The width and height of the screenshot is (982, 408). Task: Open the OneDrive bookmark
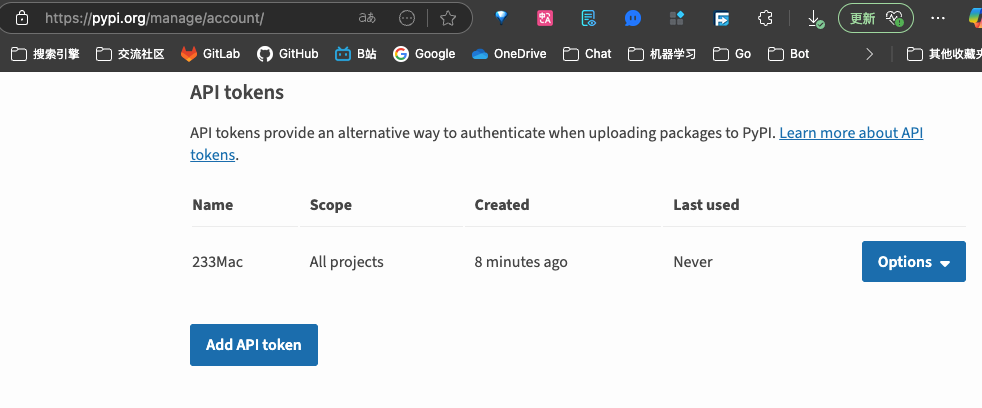tap(509, 54)
